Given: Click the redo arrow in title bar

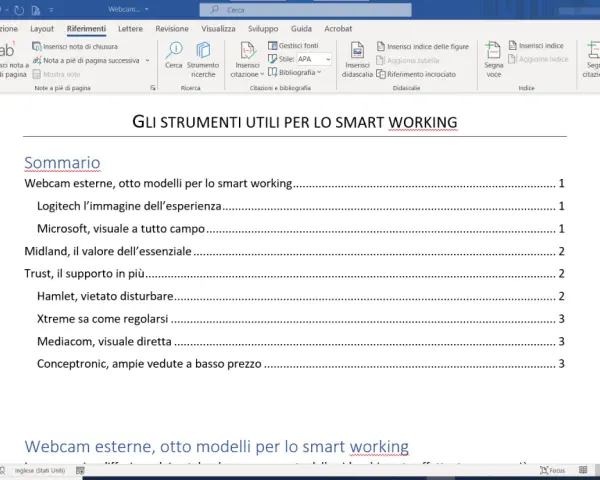Looking at the screenshot, I should pyautogui.click(x=18, y=10).
